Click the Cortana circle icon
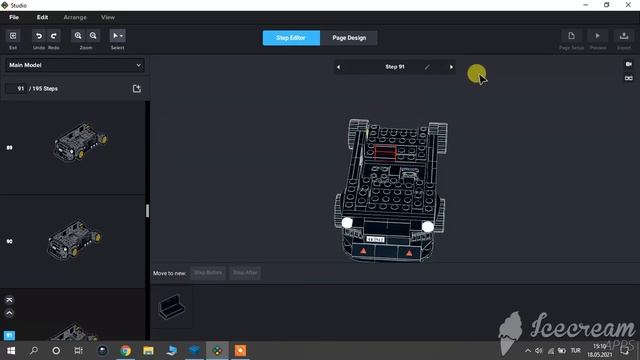This screenshot has height=360, width=640. tap(56, 351)
